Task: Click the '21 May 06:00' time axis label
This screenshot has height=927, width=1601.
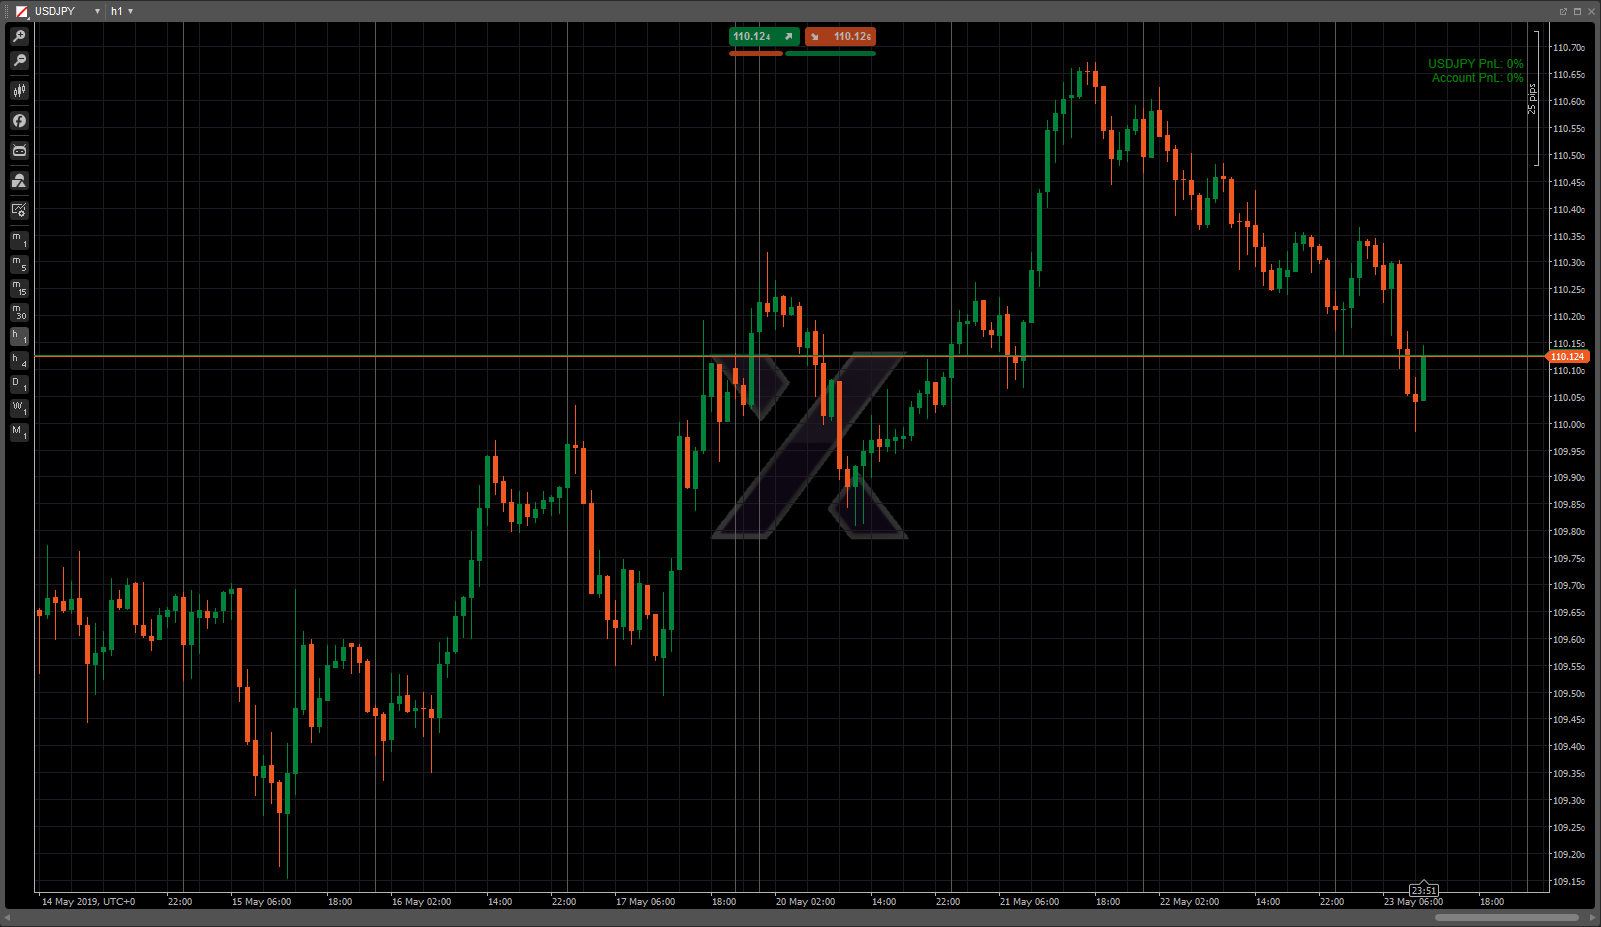Action: pyautogui.click(x=1029, y=902)
